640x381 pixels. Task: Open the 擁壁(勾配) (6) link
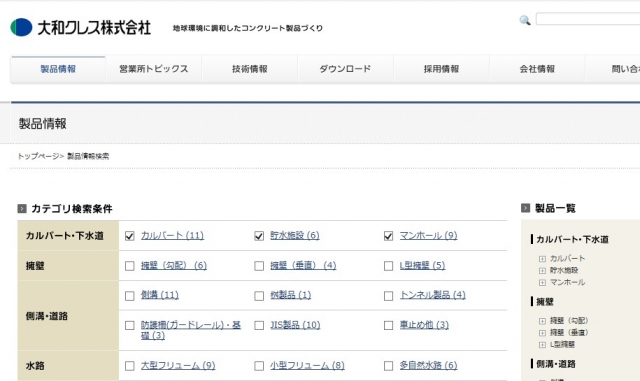(x=174, y=266)
